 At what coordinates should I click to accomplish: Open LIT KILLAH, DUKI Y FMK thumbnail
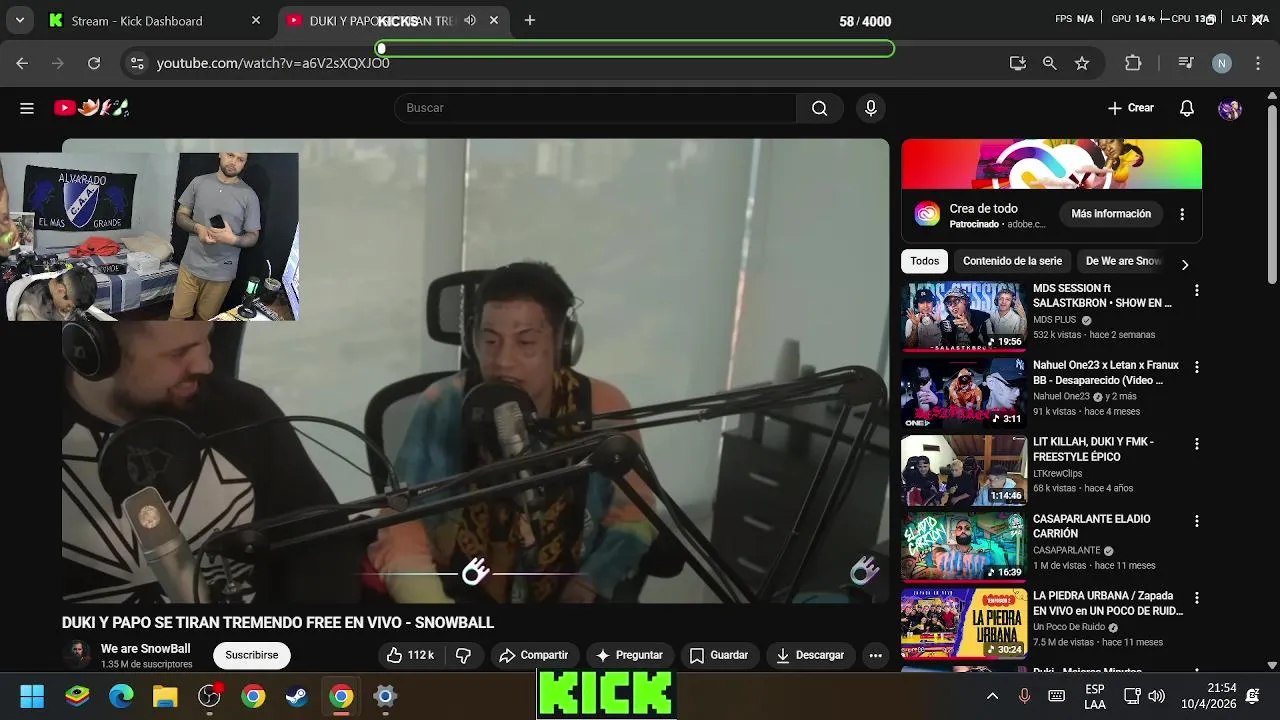pyautogui.click(x=964, y=470)
